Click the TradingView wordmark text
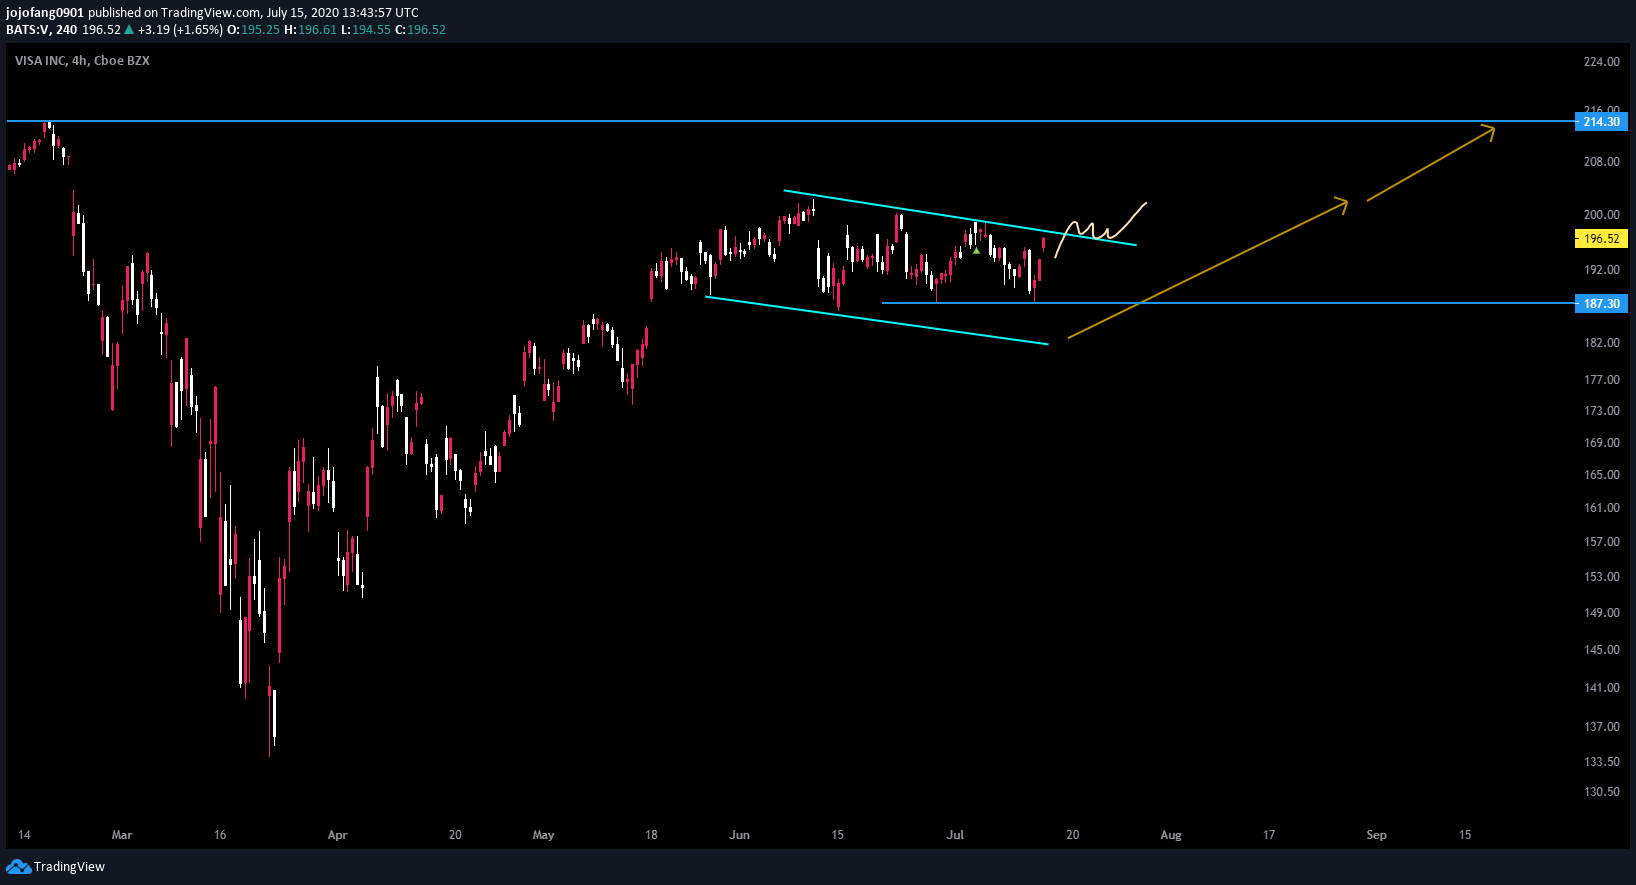The image size is (1636, 885). [69, 867]
